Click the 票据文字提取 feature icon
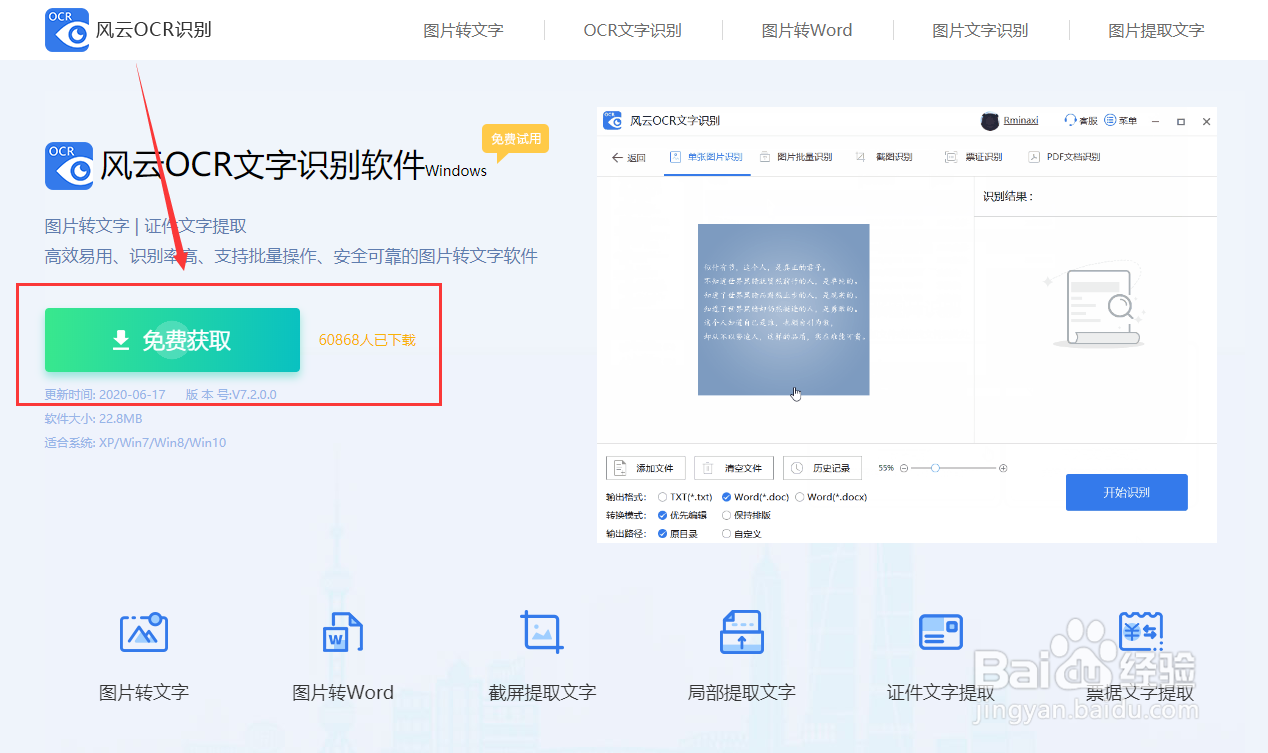 pos(1139,631)
